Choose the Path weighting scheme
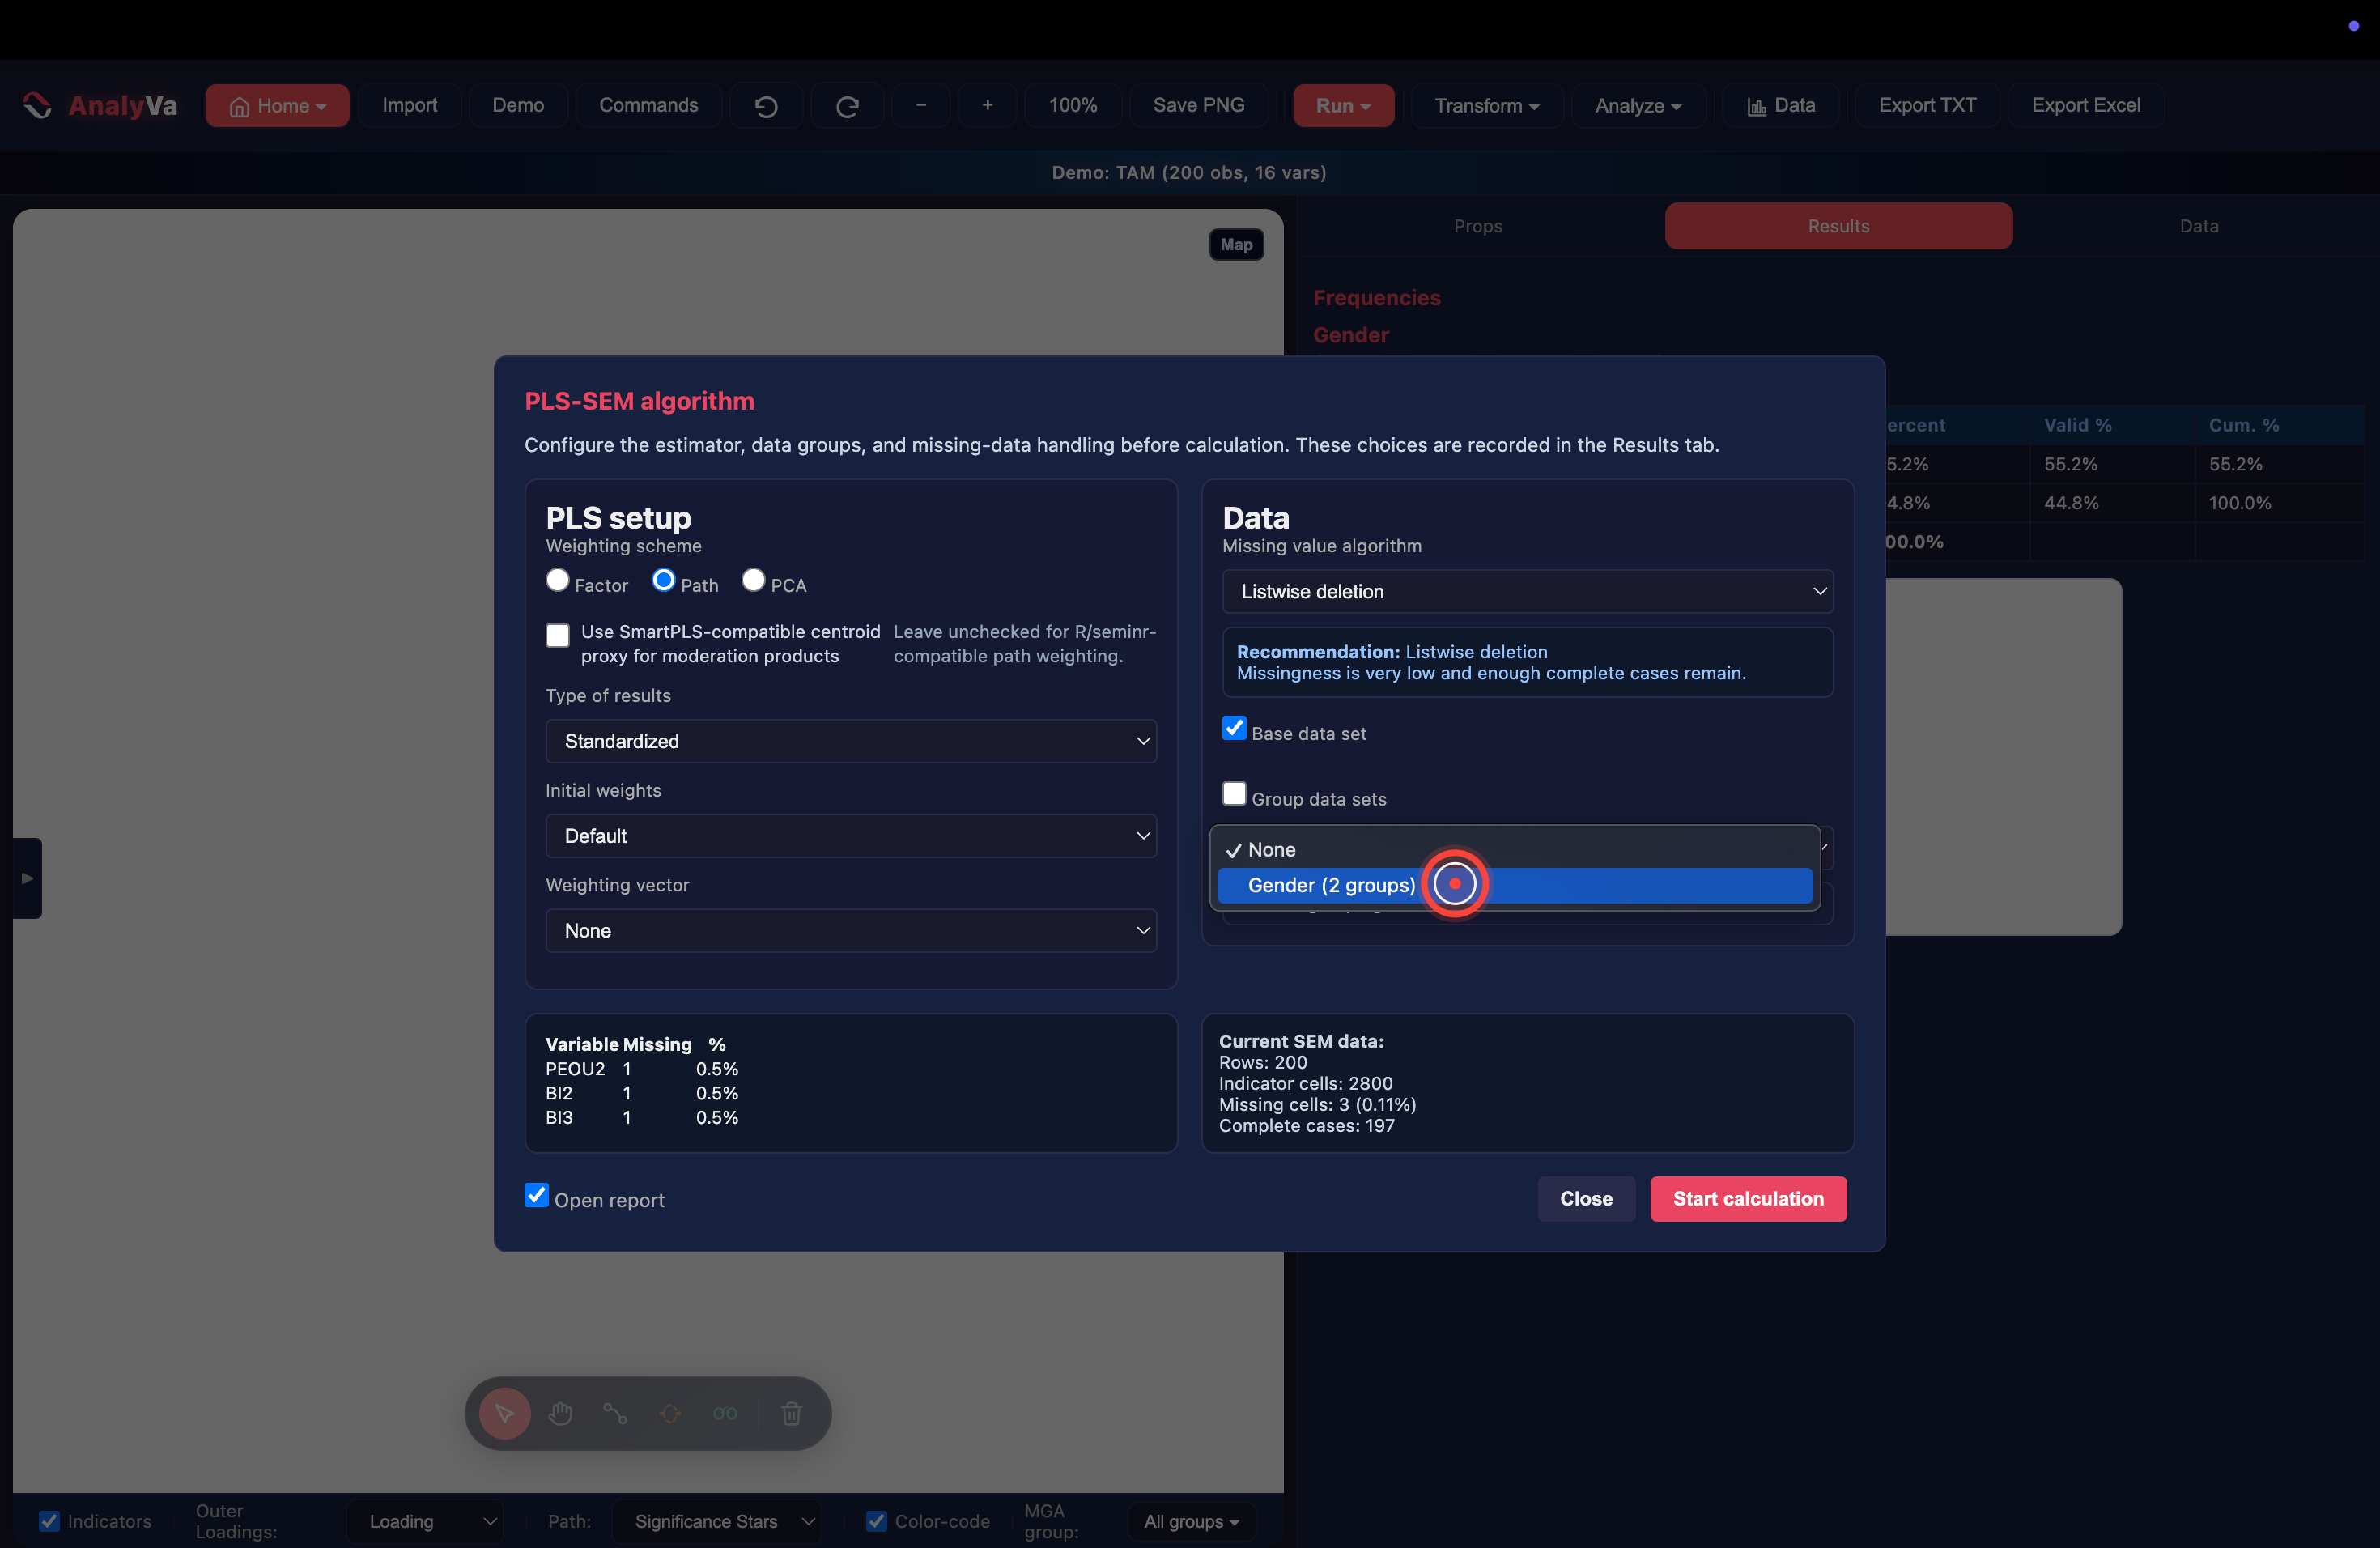Image resolution: width=2380 pixels, height=1548 pixels. pyautogui.click(x=663, y=580)
